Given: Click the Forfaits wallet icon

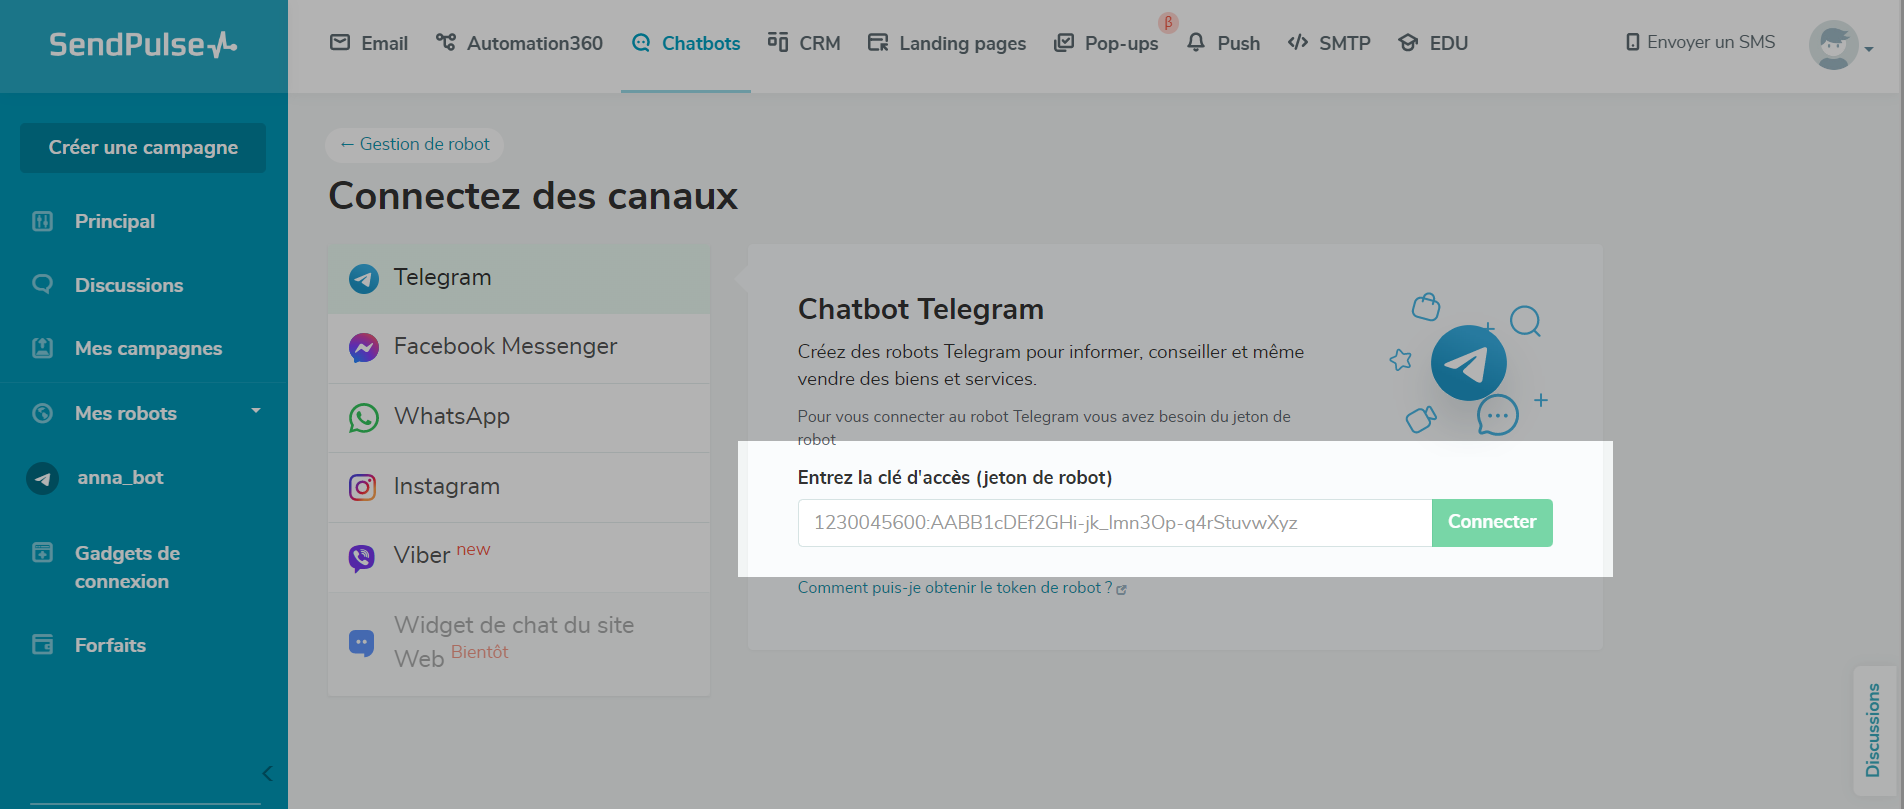Looking at the screenshot, I should (42, 644).
